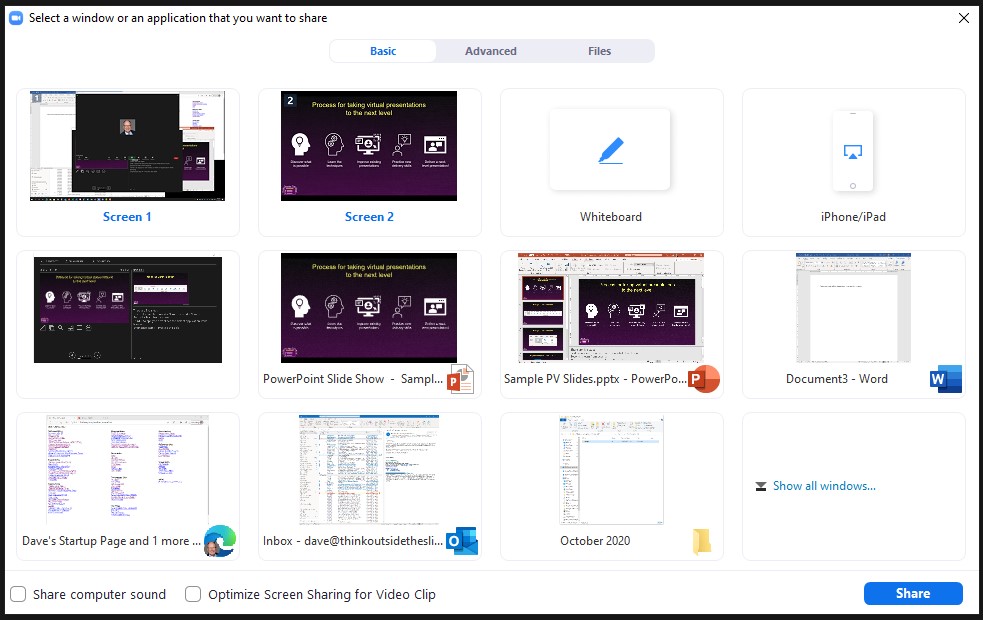Select Screen 1 thumbnail to share
This screenshot has height=620, width=983.
[x=127, y=146]
